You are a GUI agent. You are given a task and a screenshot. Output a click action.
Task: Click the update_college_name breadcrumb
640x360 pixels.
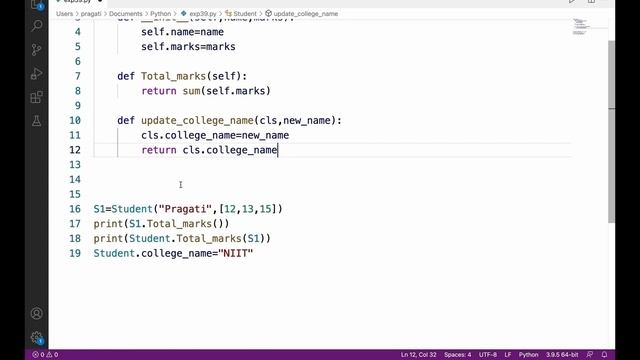pyautogui.click(x=302, y=14)
